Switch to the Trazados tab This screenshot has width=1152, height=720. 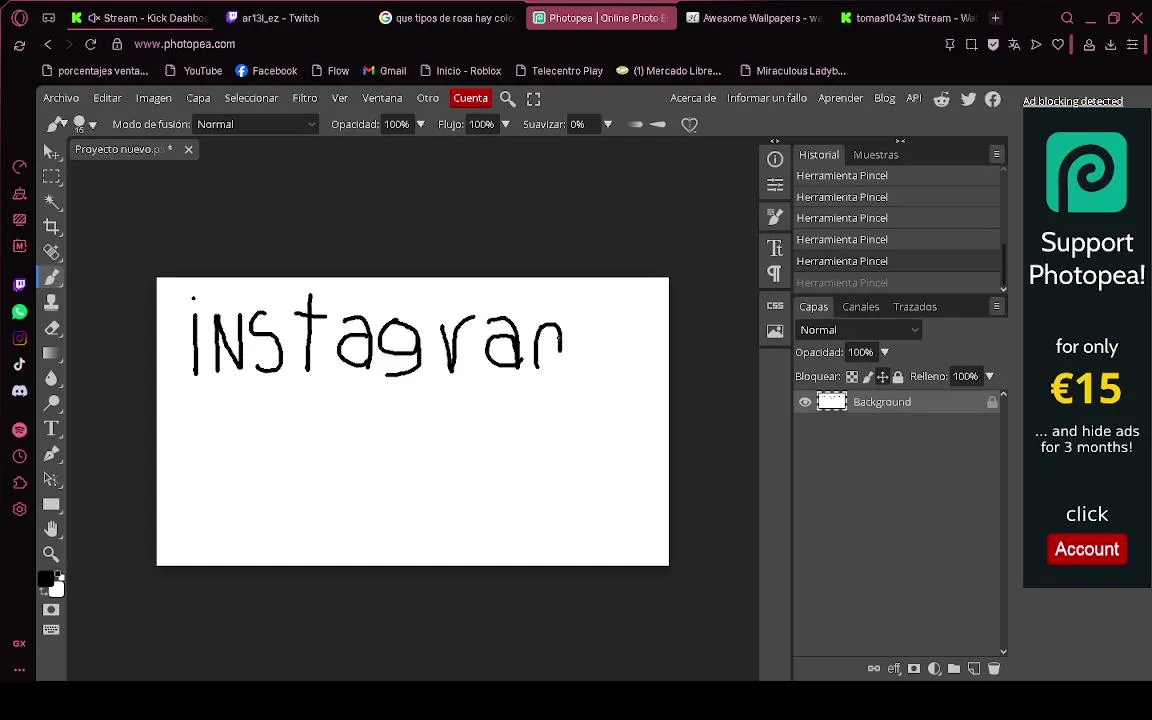click(915, 307)
